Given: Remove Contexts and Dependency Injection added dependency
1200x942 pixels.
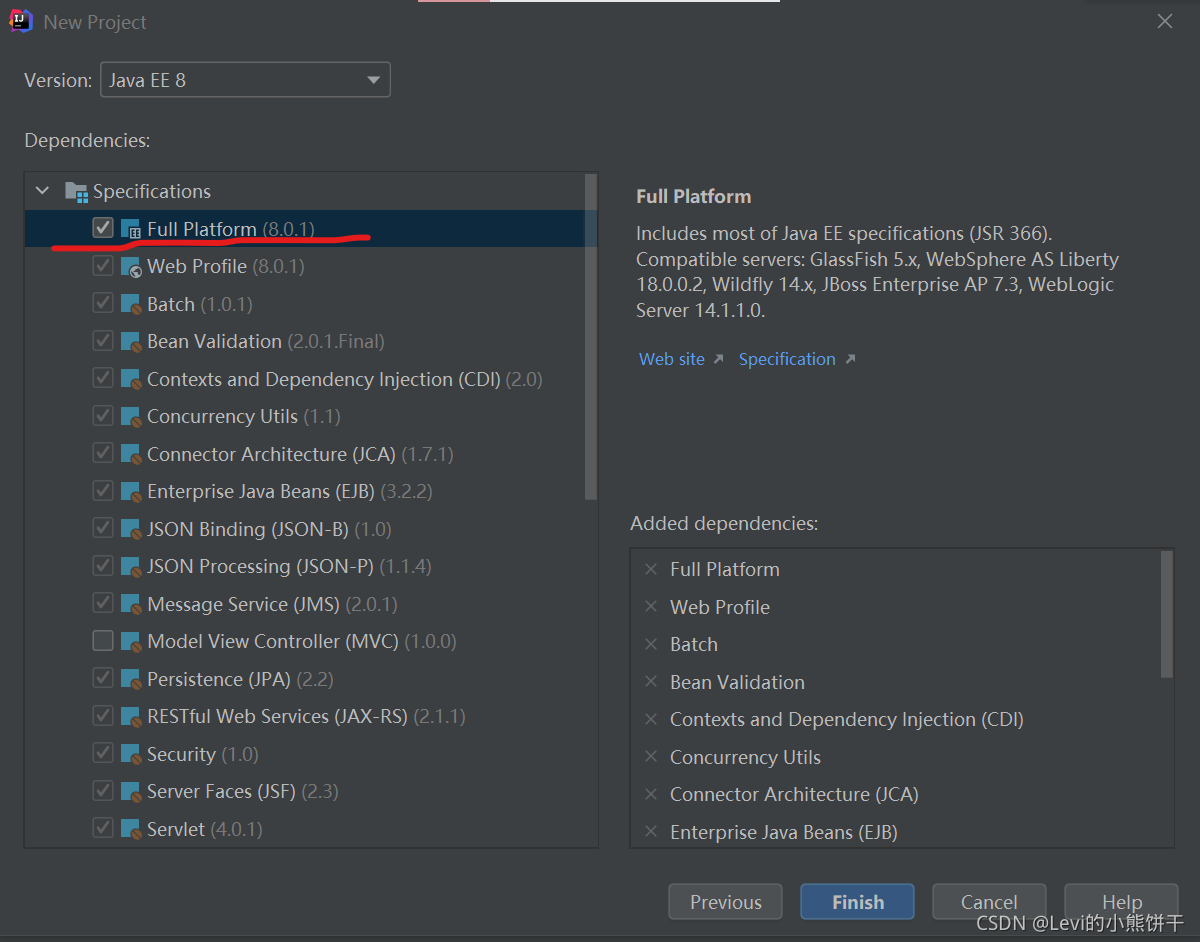Looking at the screenshot, I should pyautogui.click(x=651, y=719).
